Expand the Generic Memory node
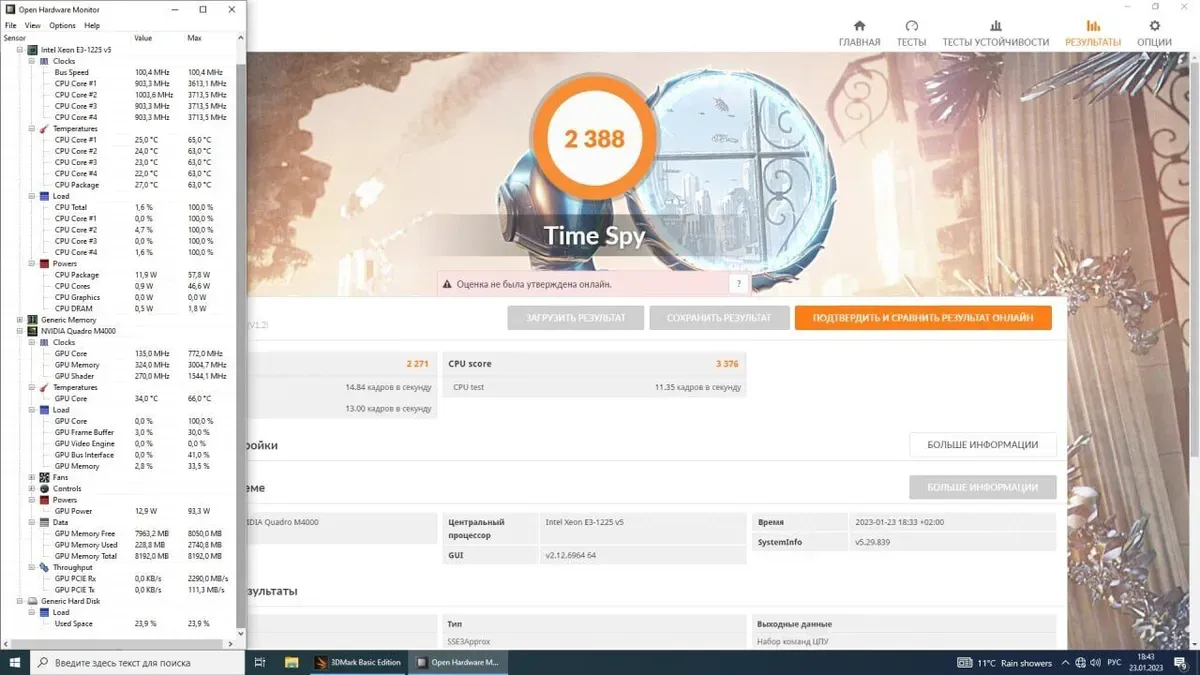1200x675 pixels. pyautogui.click(x=20, y=320)
